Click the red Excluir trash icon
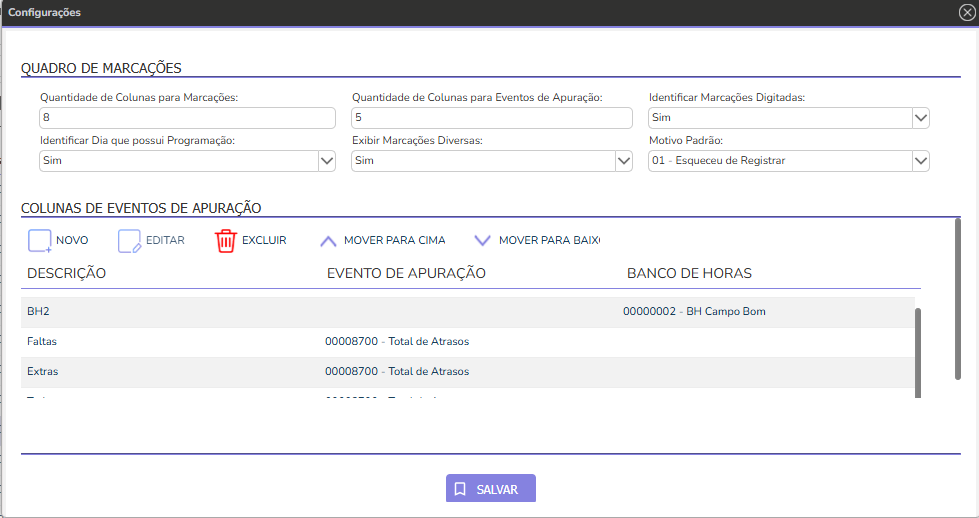 [226, 241]
